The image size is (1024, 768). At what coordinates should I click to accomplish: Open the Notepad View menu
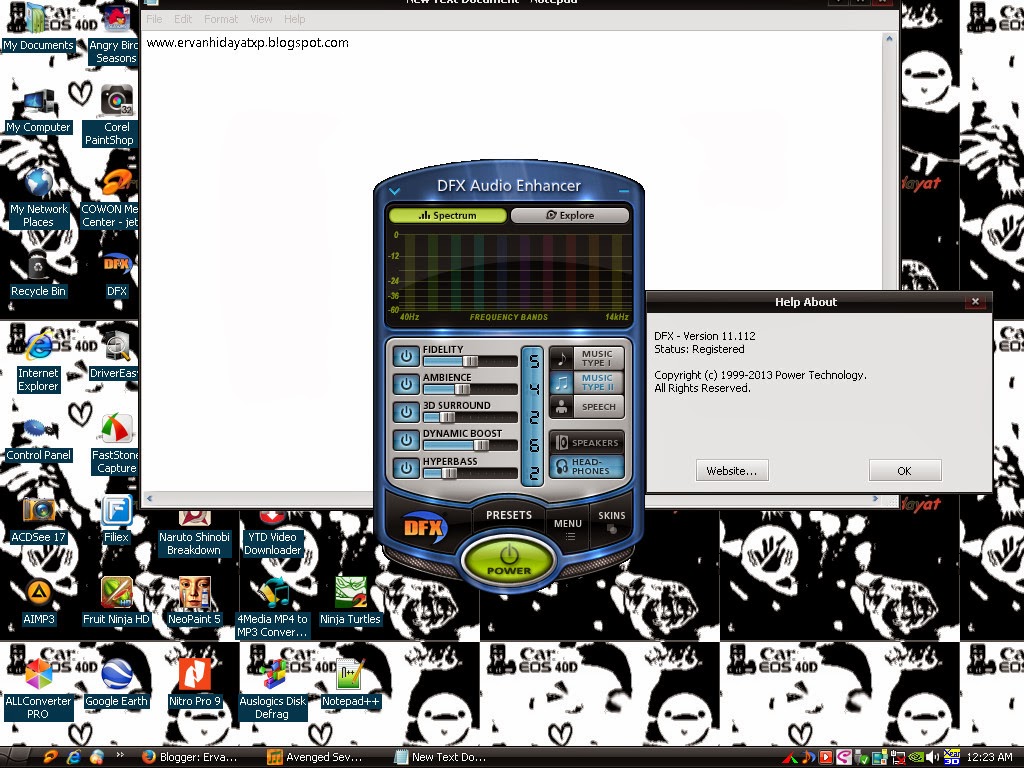pos(261,19)
